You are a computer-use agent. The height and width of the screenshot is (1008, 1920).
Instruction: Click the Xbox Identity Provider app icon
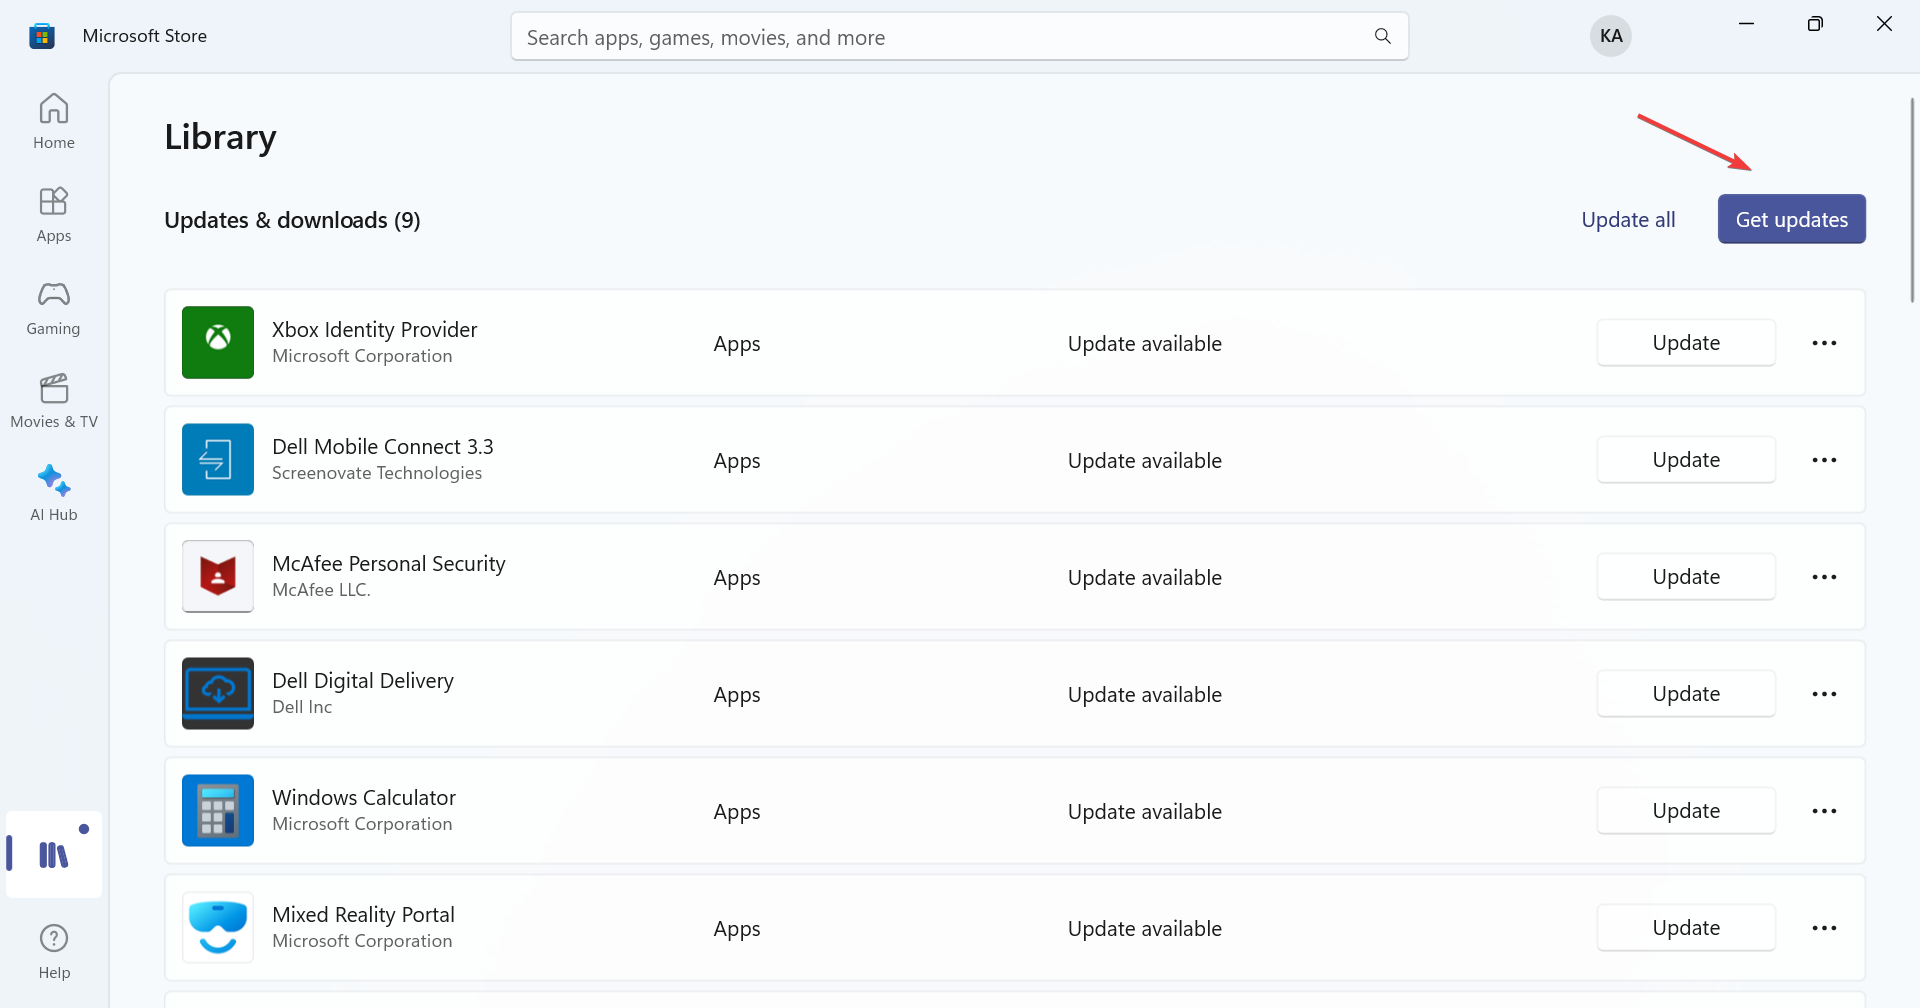click(218, 342)
